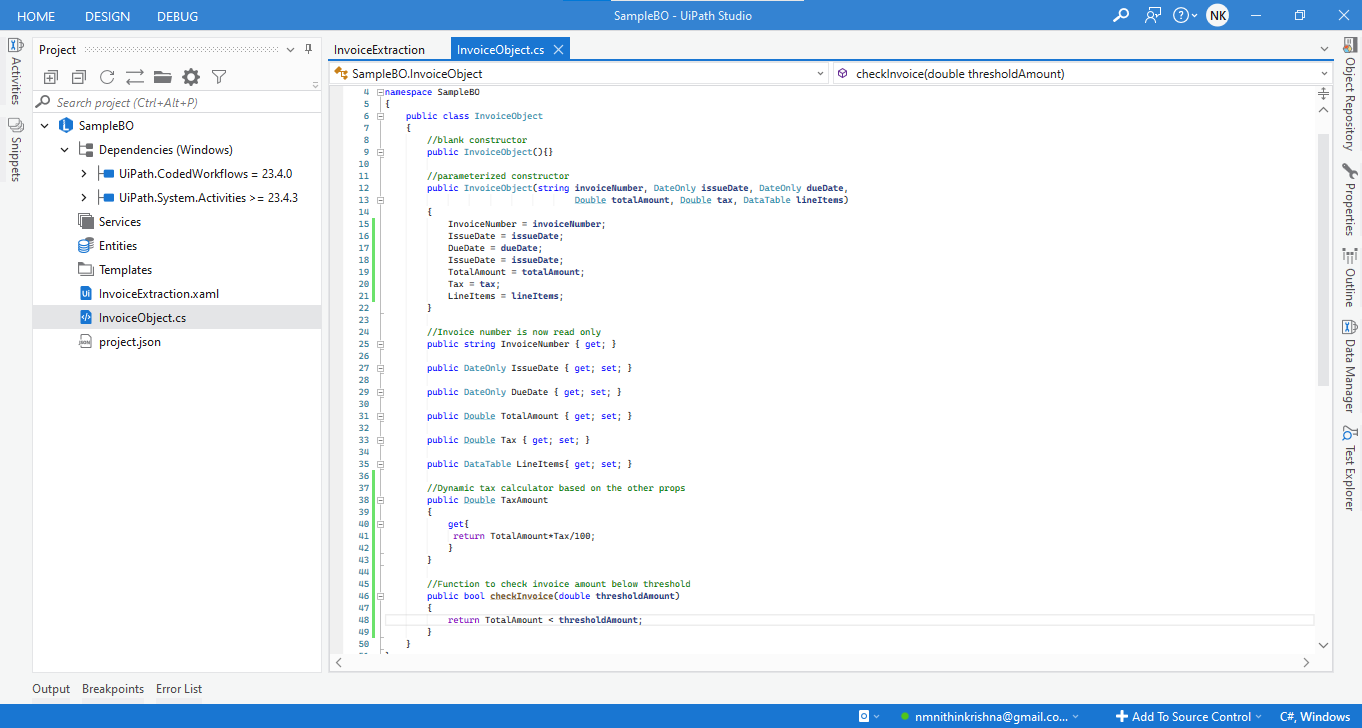Click into Search project field
The height and width of the screenshot is (728, 1362).
tap(178, 102)
